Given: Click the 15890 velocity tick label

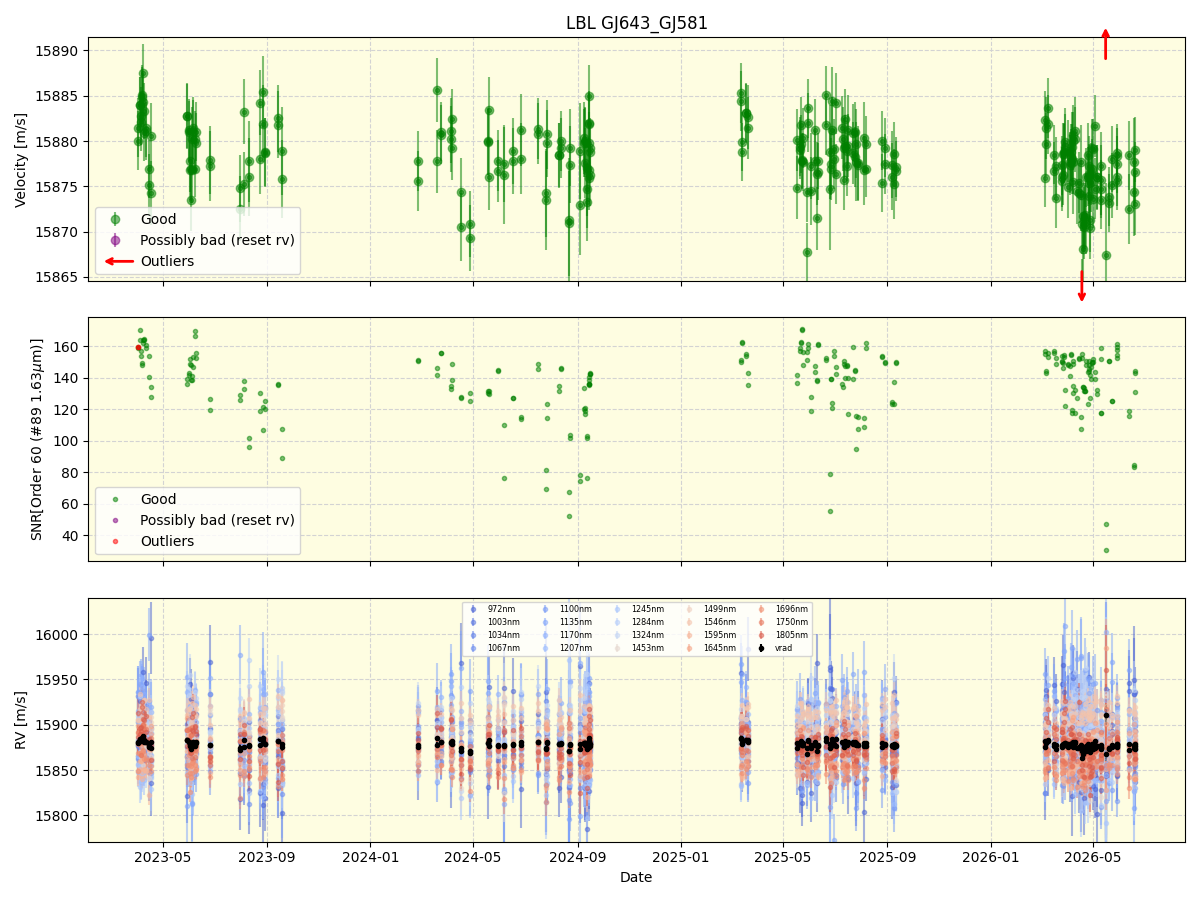Looking at the screenshot, I should point(58,51).
